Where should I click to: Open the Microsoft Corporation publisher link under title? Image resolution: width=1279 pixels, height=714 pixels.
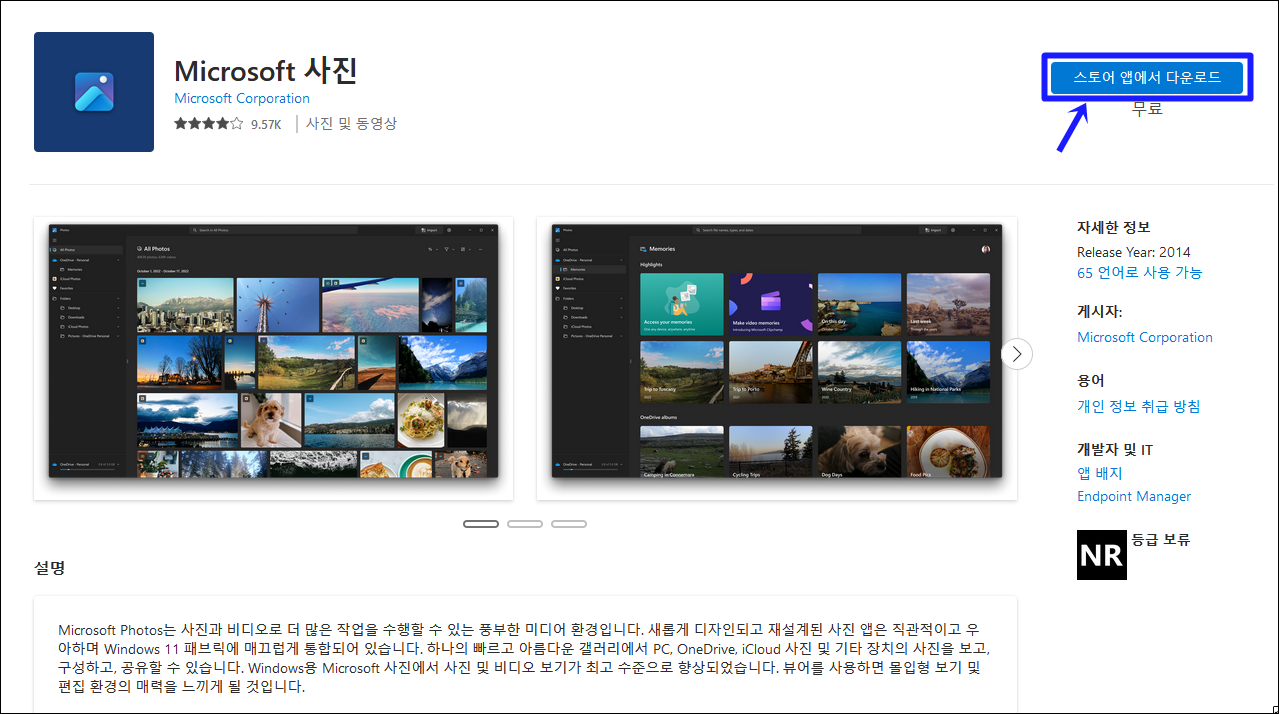click(x=242, y=98)
